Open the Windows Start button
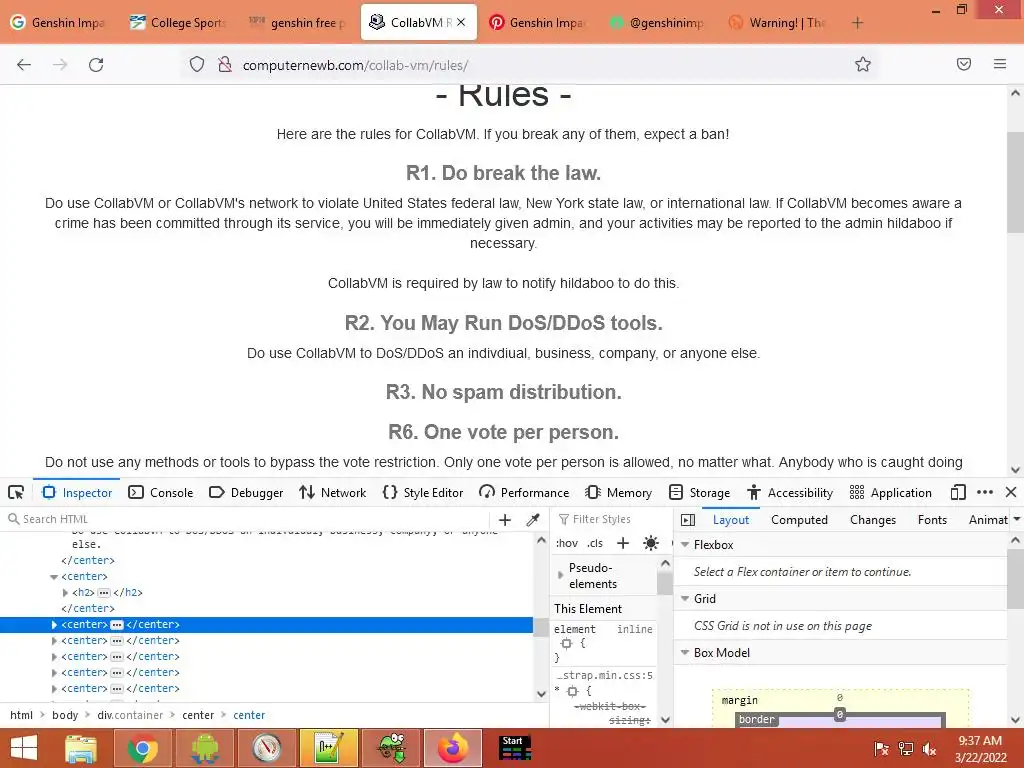The width and height of the screenshot is (1024, 768). tap(24, 748)
